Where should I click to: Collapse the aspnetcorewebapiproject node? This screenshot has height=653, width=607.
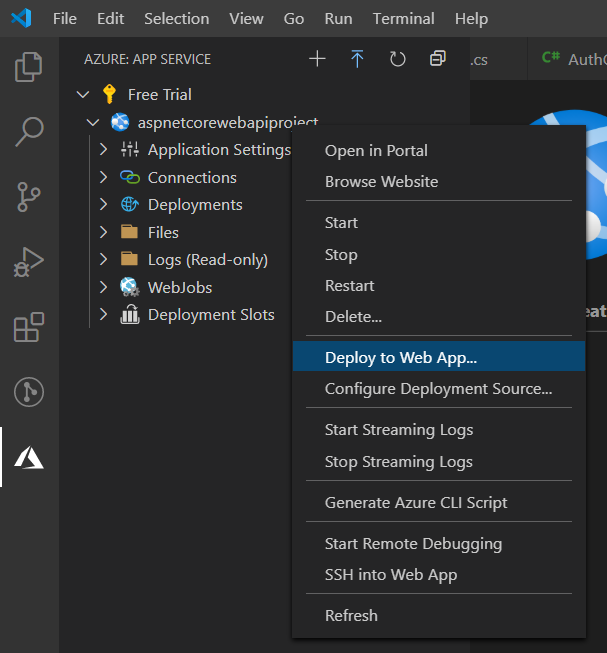(x=93, y=122)
